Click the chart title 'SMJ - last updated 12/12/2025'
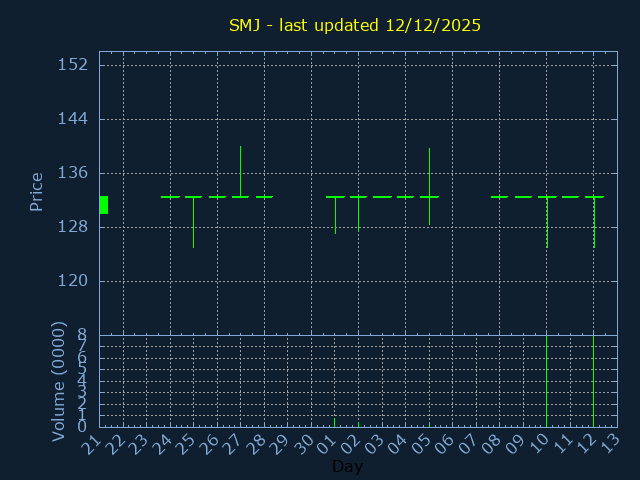The image size is (640, 480). click(x=355, y=25)
